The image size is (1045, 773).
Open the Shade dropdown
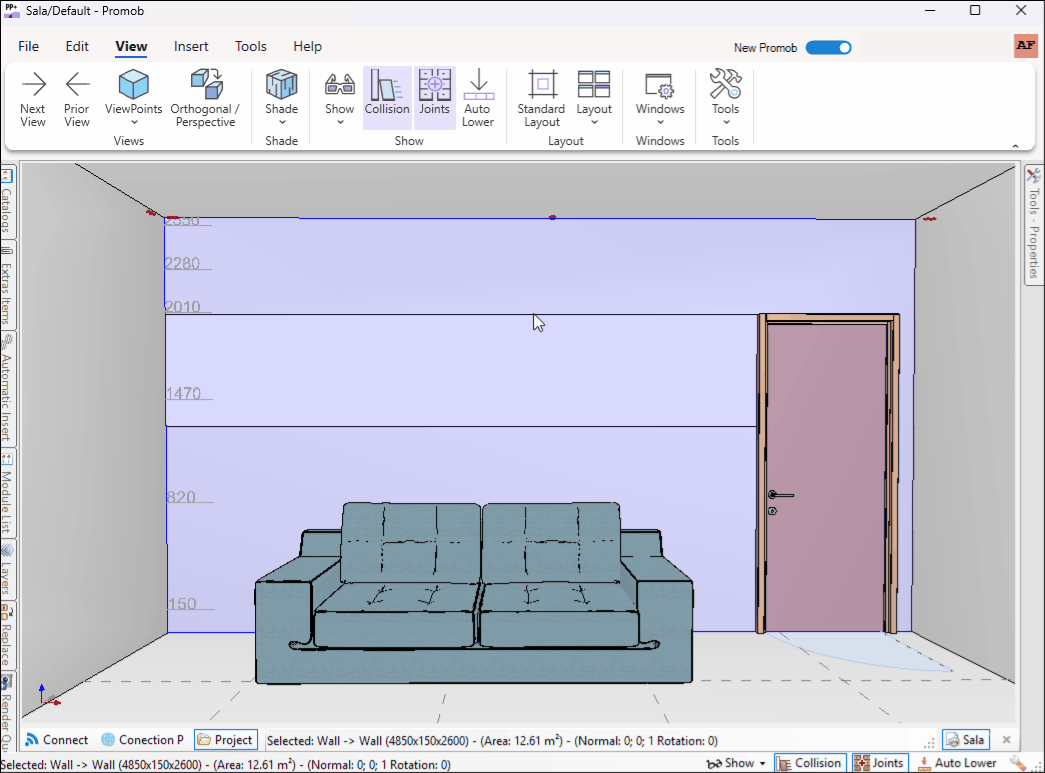pos(281,122)
